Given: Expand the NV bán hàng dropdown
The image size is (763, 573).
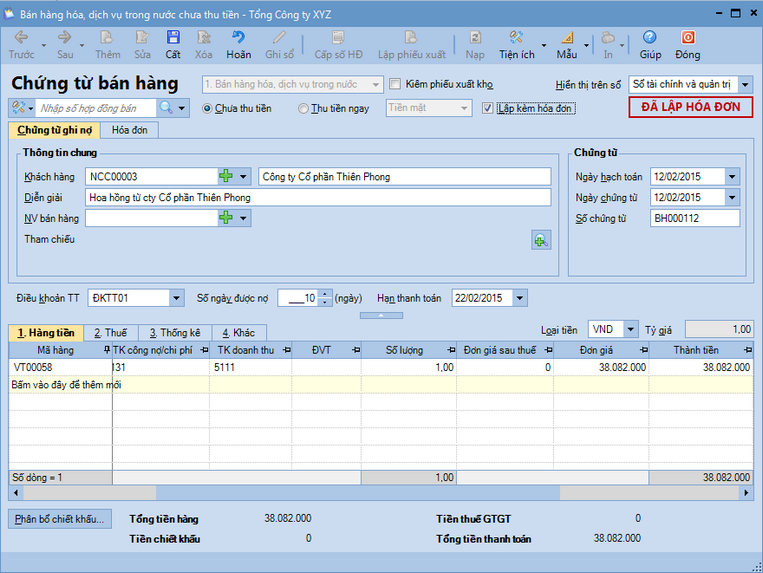Looking at the screenshot, I should point(243,218).
